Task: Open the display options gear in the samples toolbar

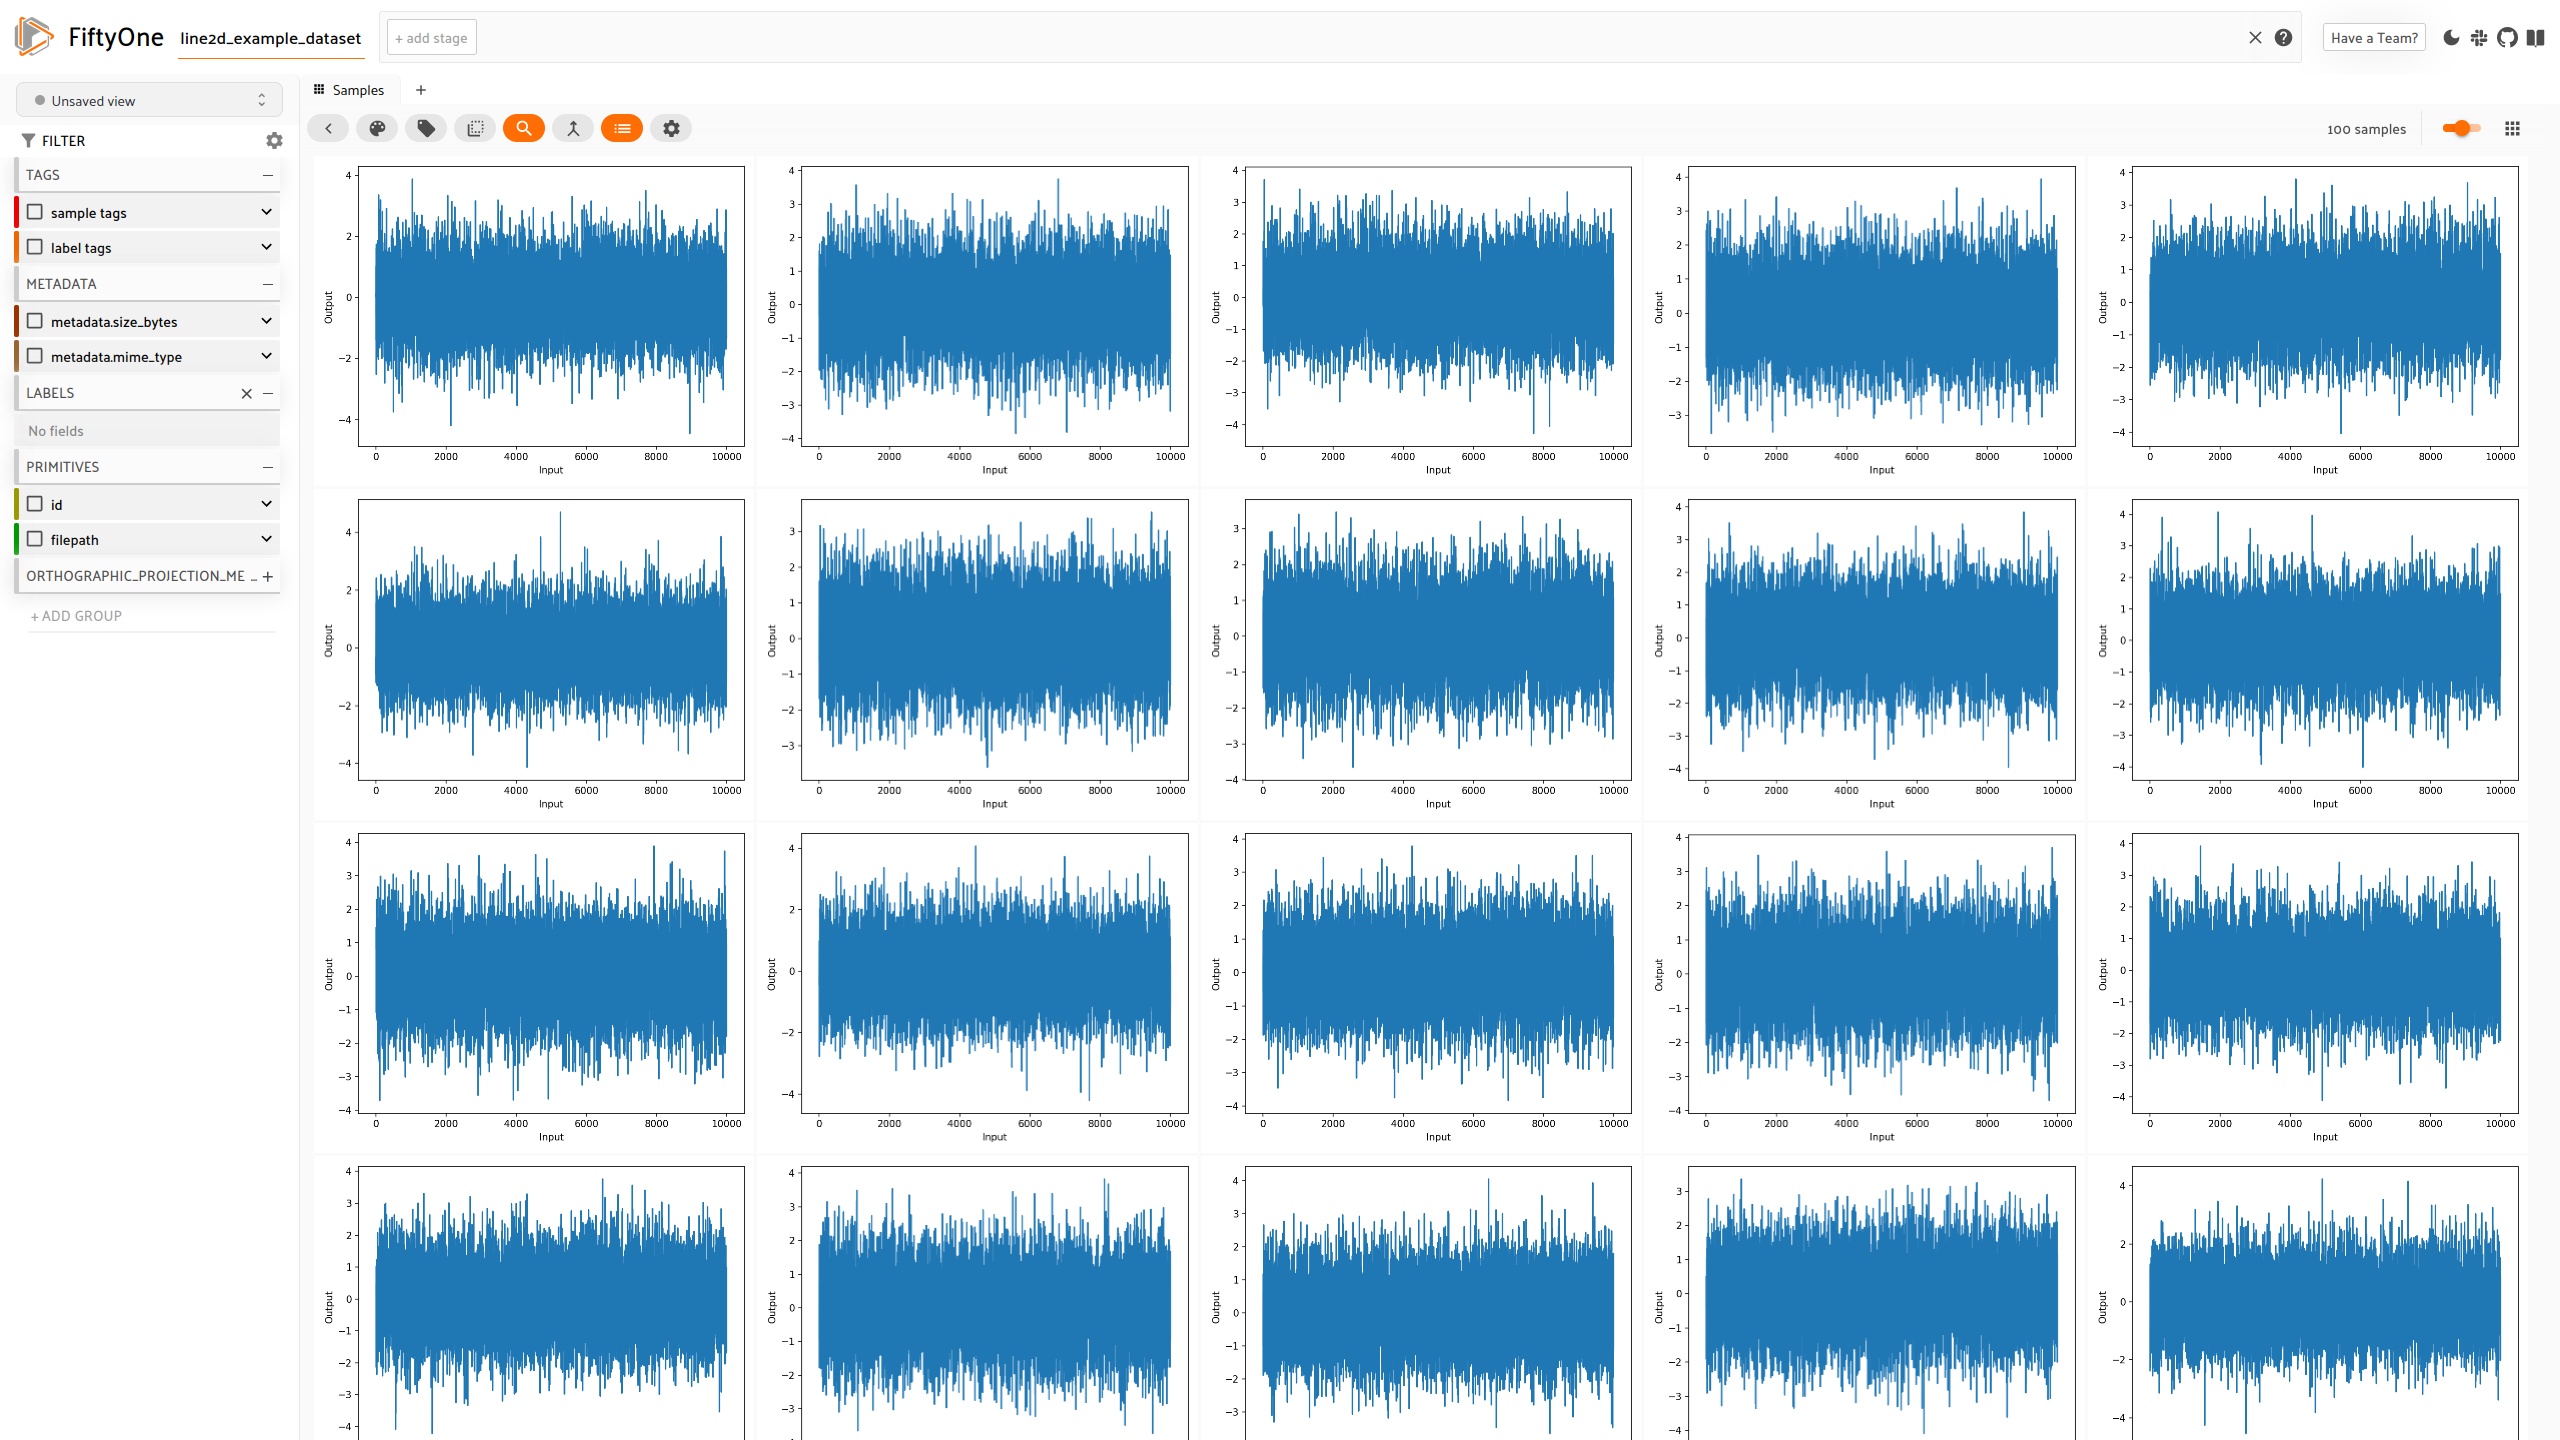Action: point(671,128)
